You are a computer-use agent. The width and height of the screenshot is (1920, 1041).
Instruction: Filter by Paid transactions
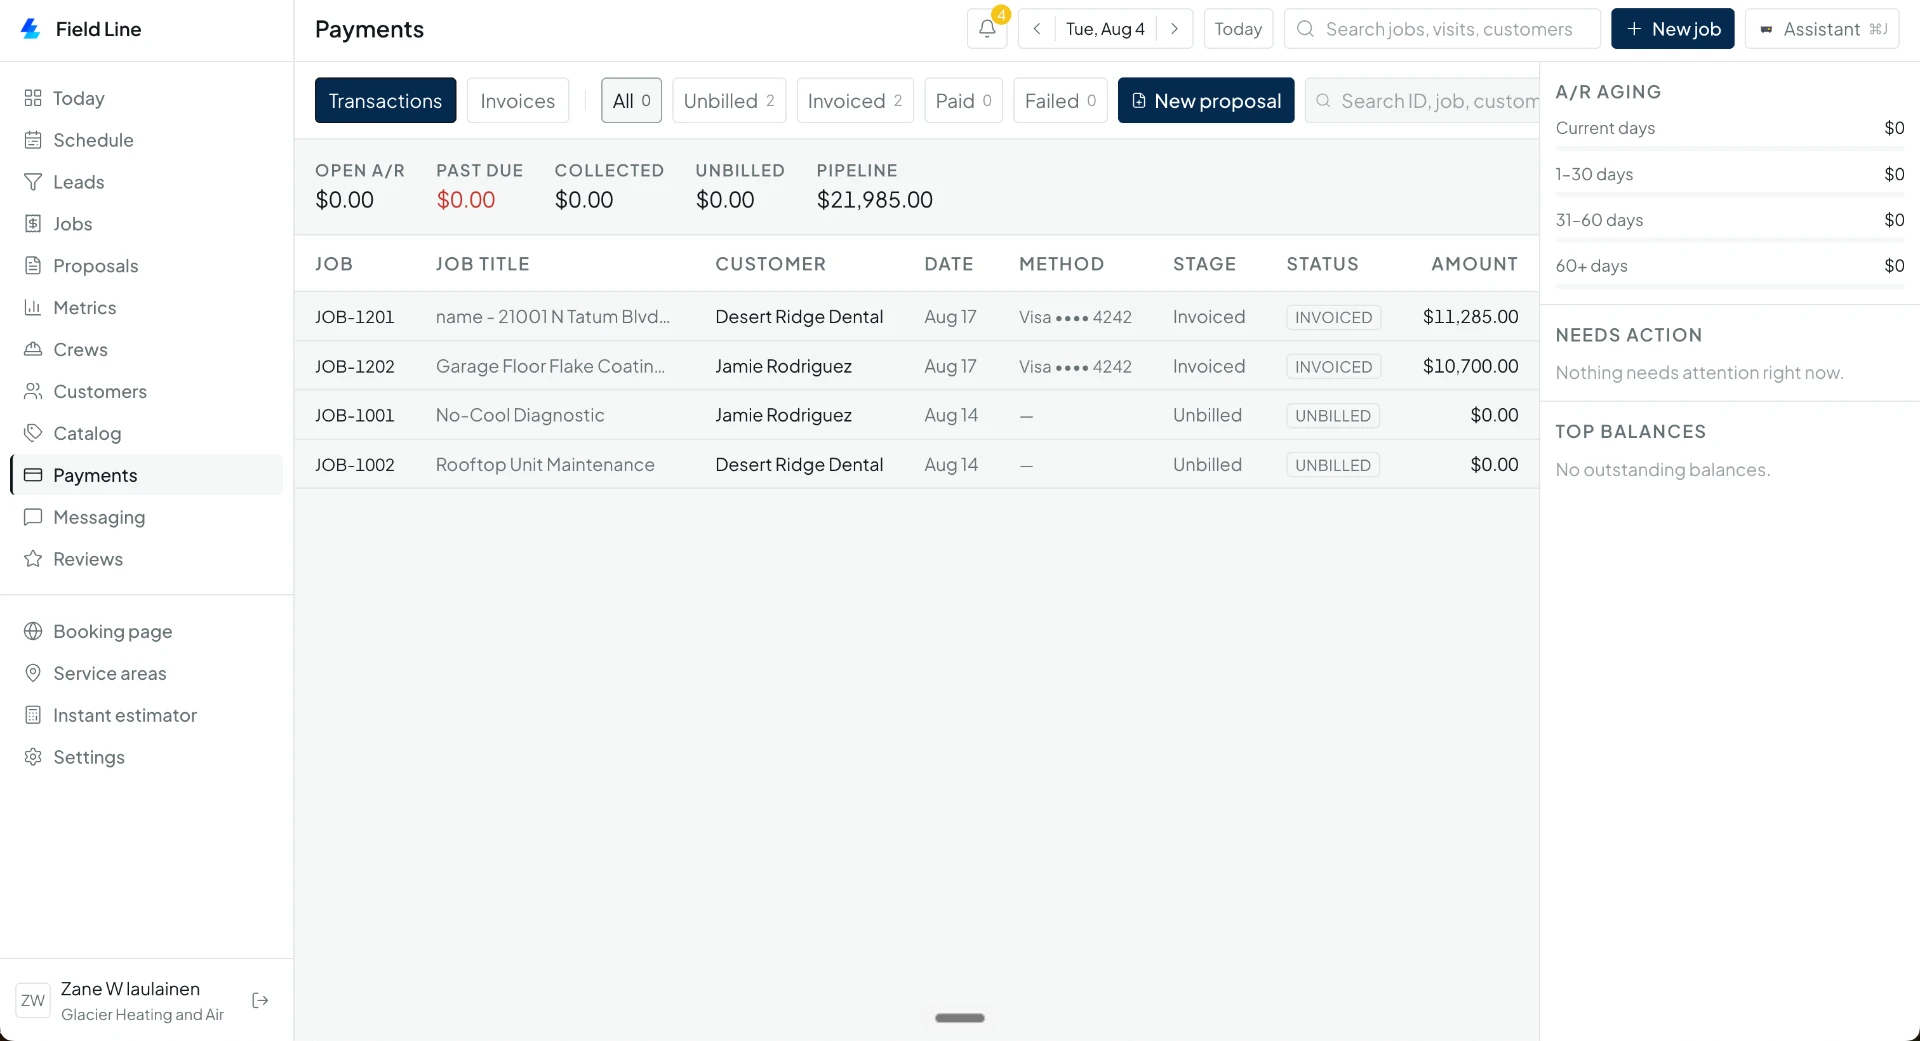pos(963,101)
